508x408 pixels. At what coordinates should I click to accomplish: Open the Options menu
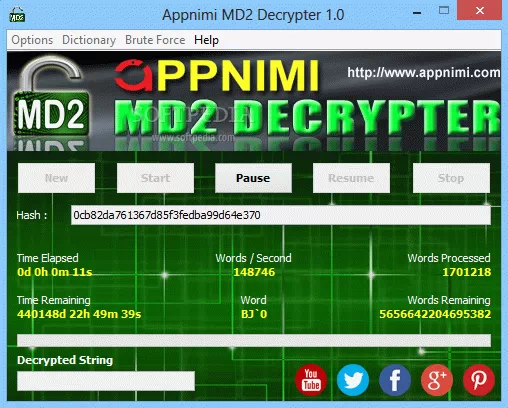32,40
